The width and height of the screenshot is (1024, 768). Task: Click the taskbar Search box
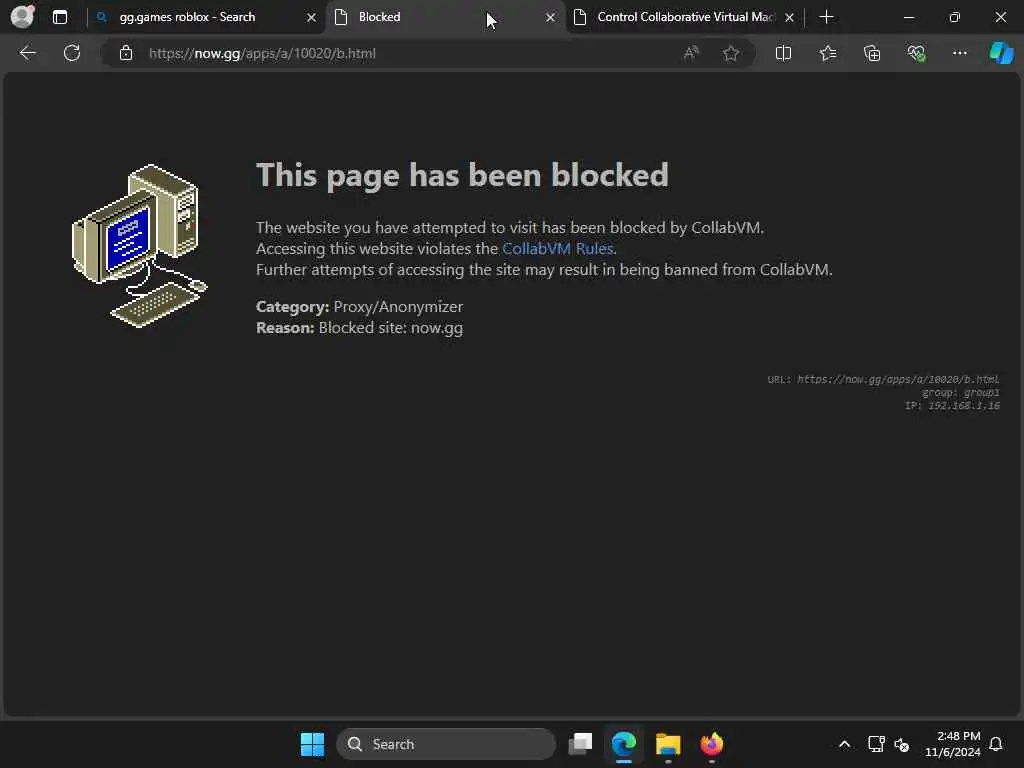click(x=446, y=744)
